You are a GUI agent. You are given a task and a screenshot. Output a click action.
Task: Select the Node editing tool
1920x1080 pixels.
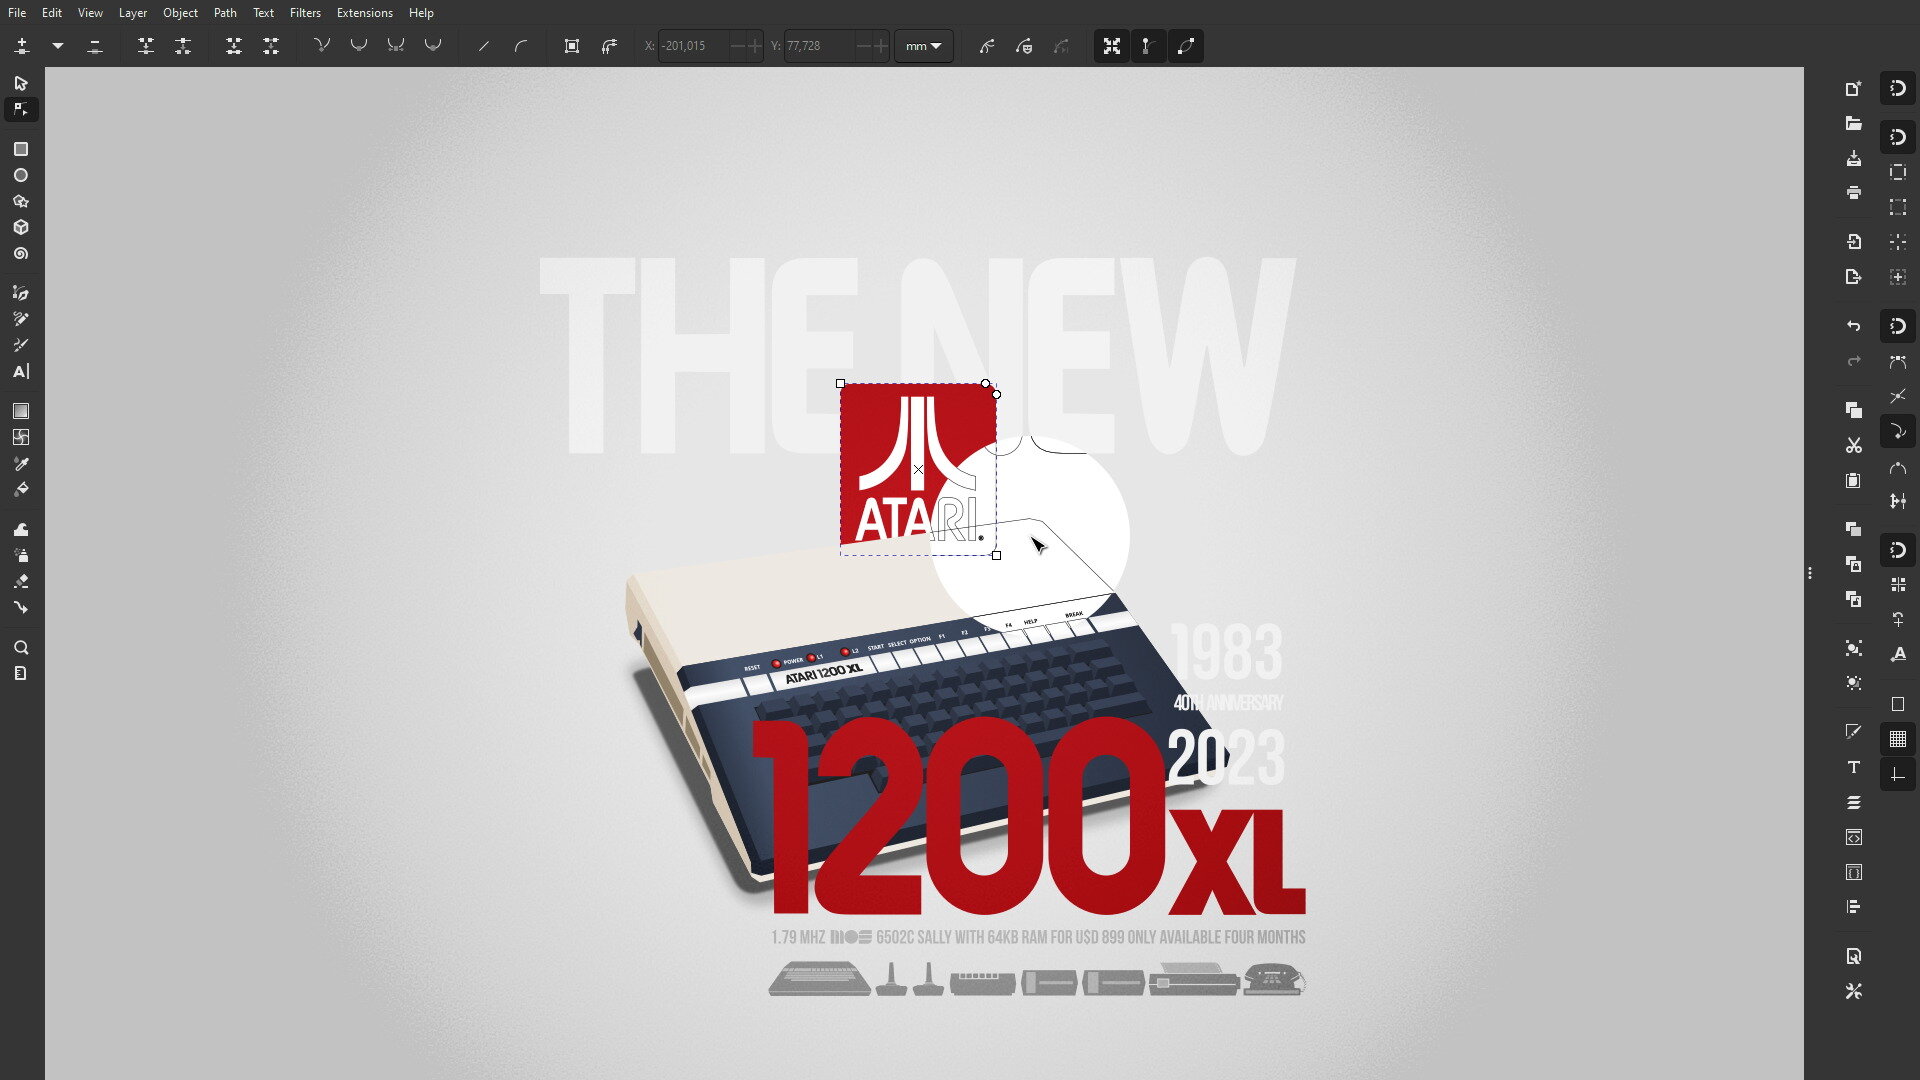pos(21,109)
